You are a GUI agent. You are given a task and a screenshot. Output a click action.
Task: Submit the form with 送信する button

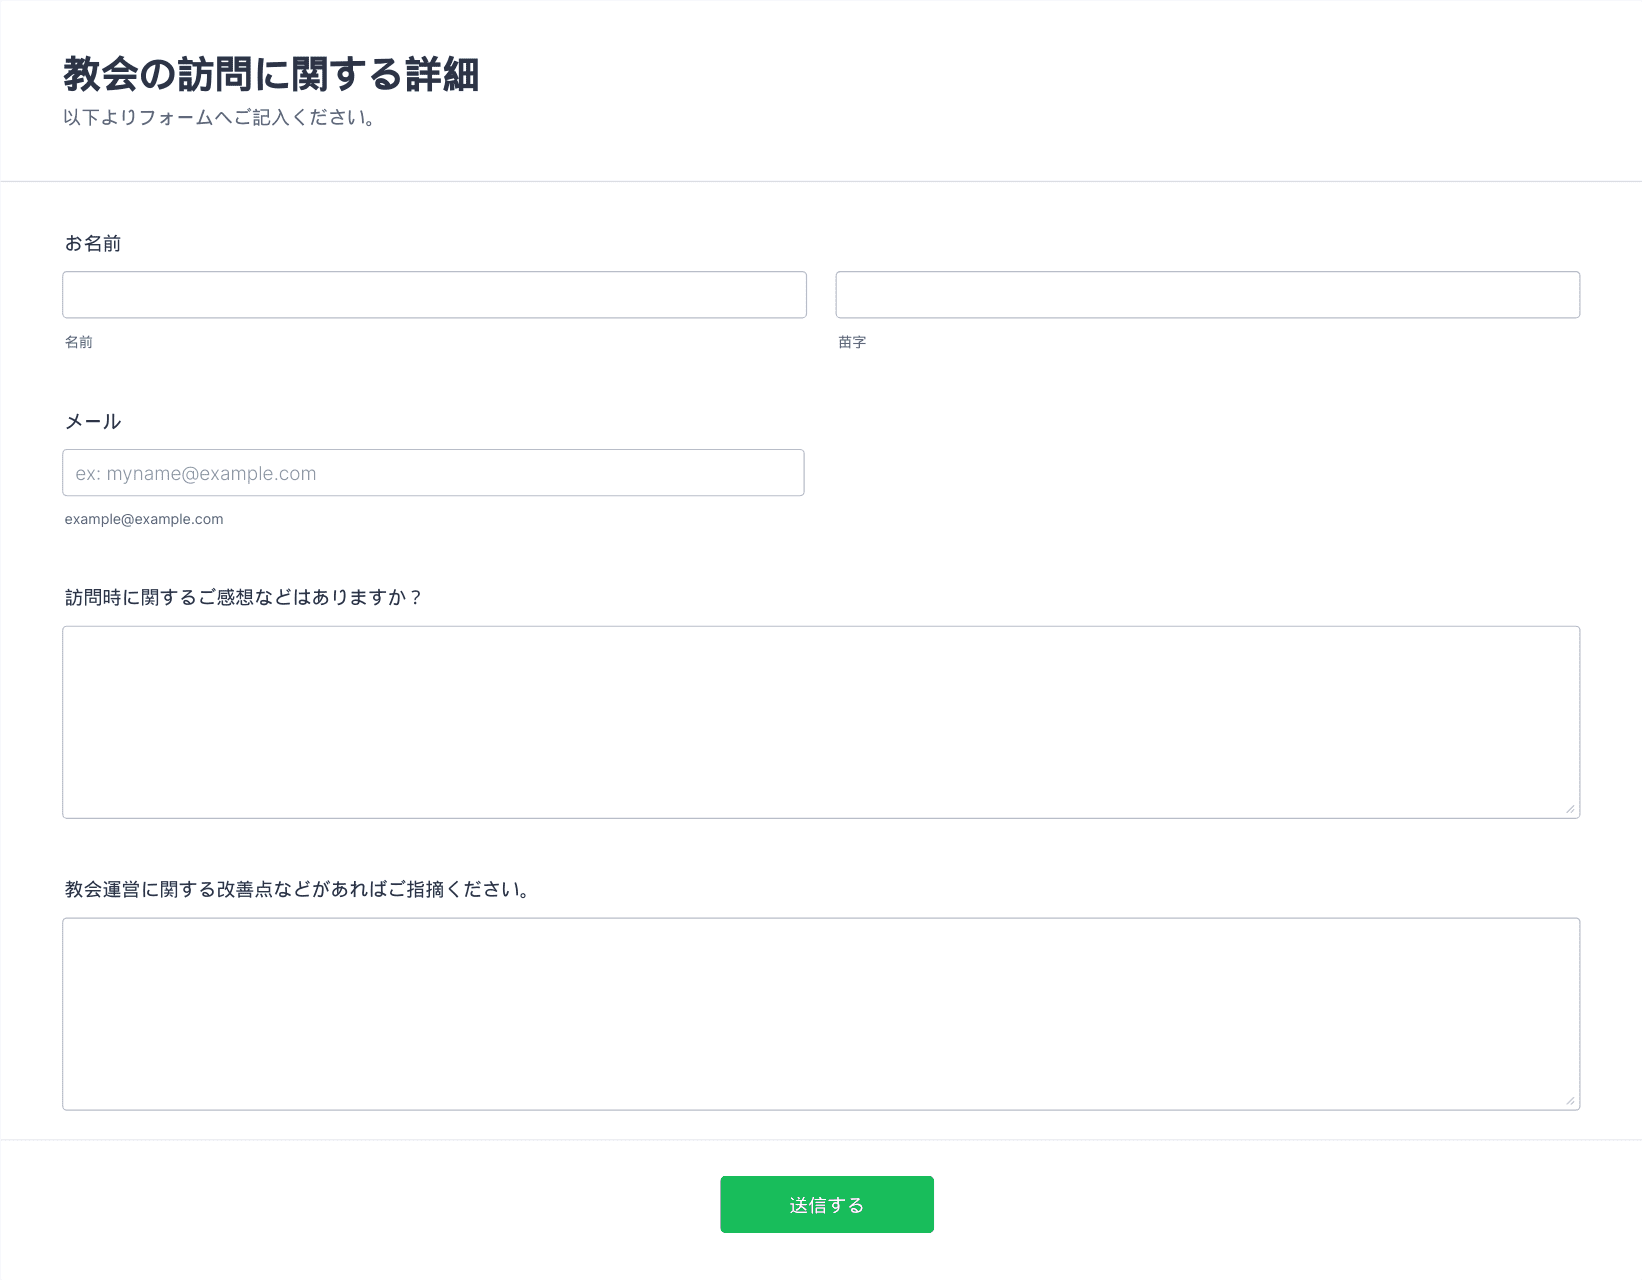click(827, 1205)
